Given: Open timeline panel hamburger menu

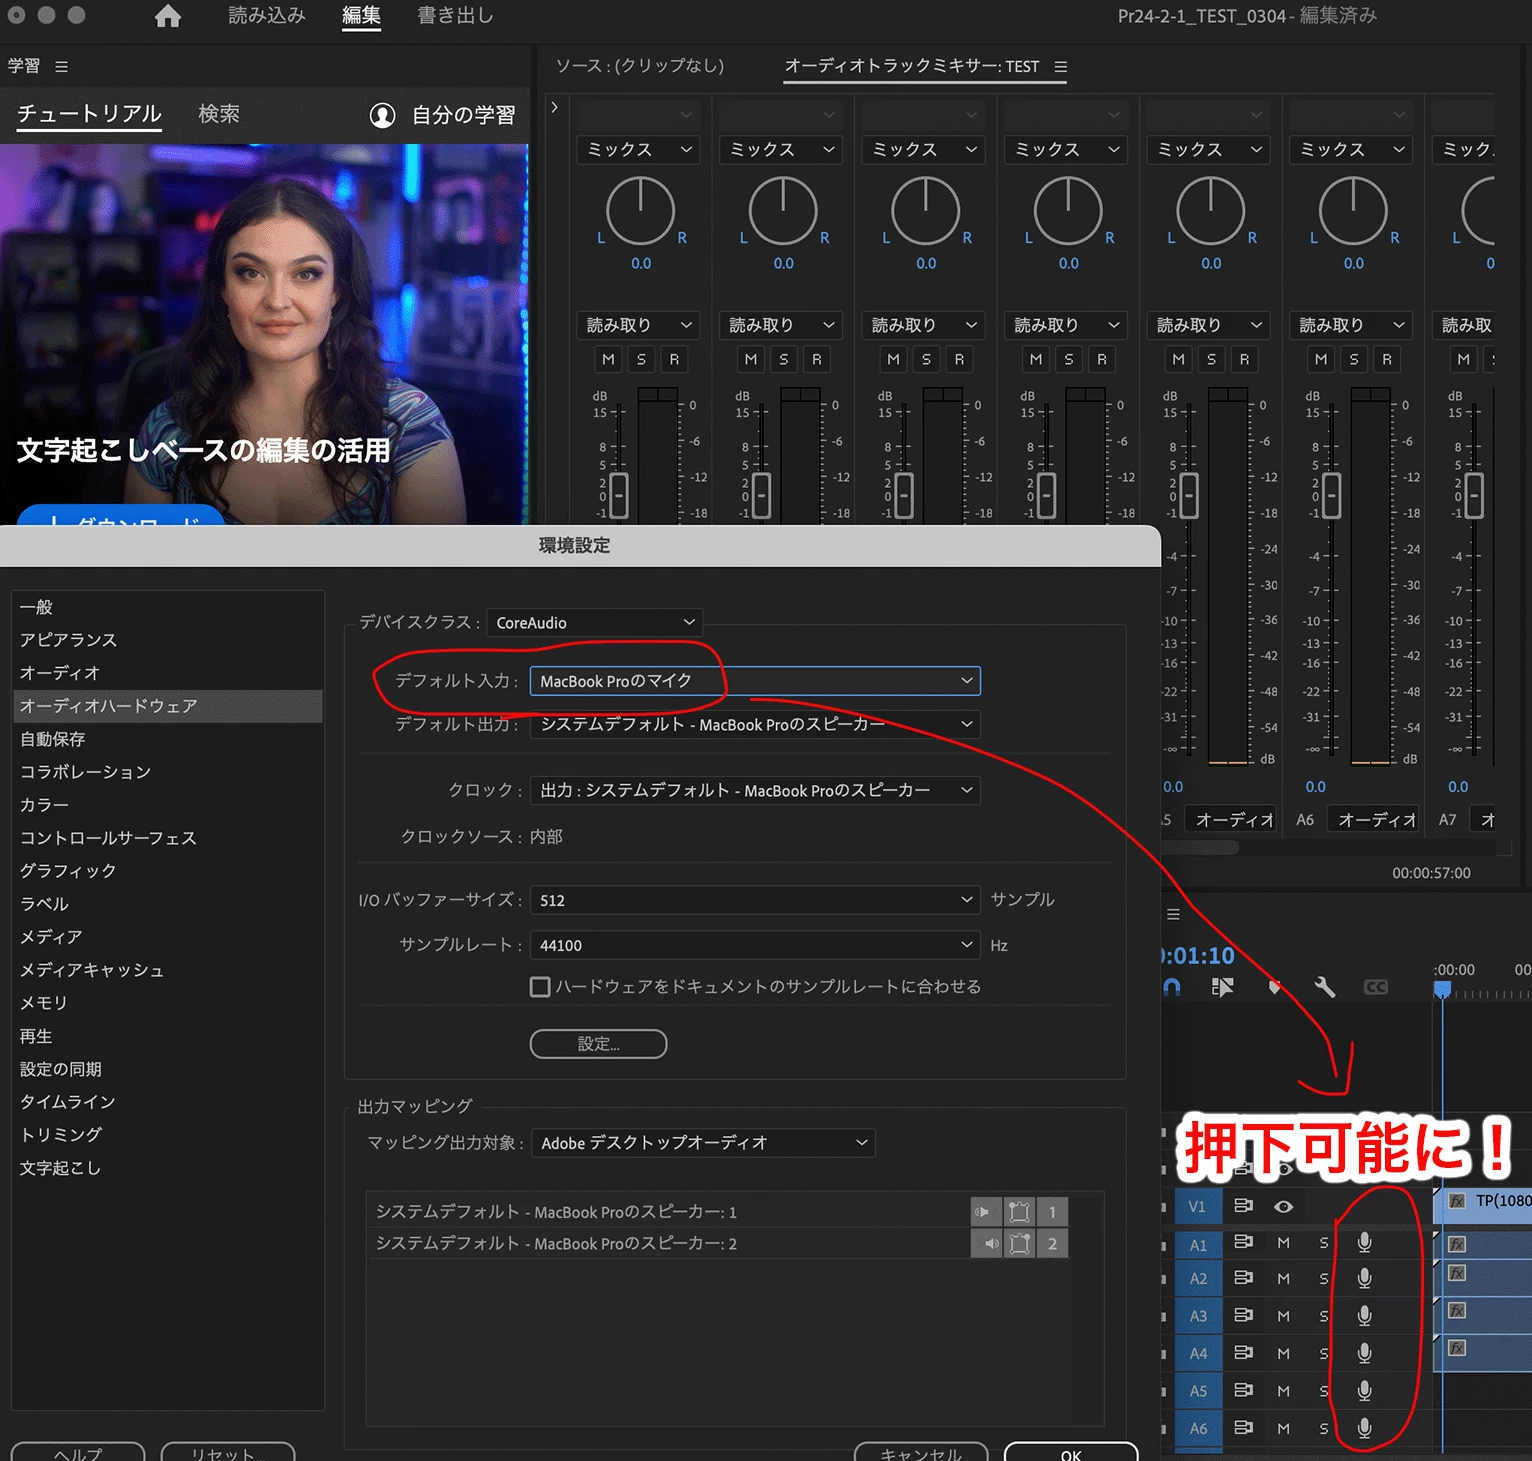Looking at the screenshot, I should pos(1173,914).
